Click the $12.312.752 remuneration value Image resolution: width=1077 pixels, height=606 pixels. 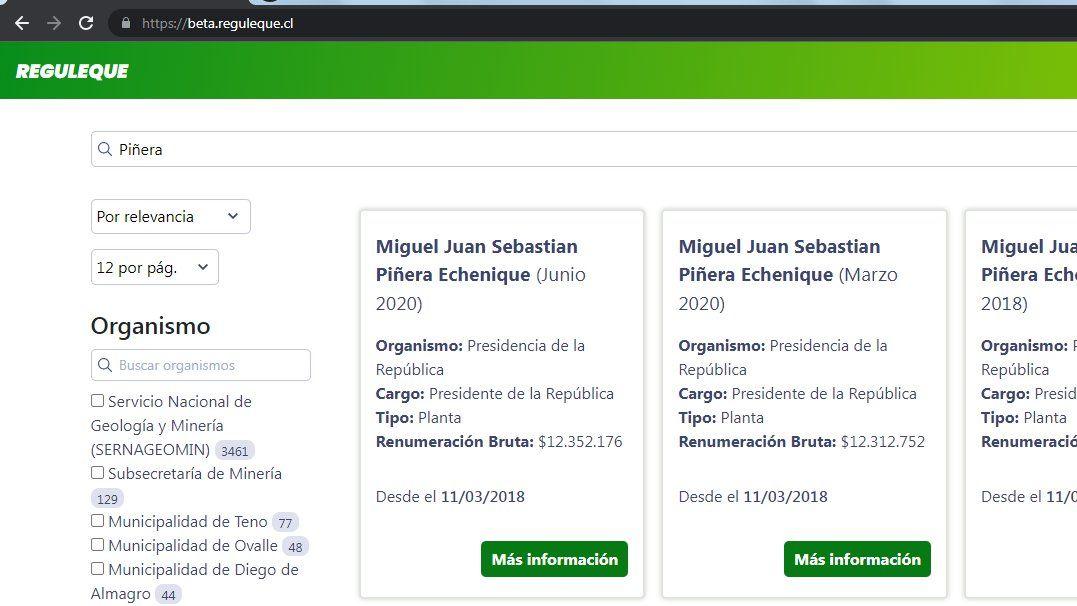tap(883, 442)
